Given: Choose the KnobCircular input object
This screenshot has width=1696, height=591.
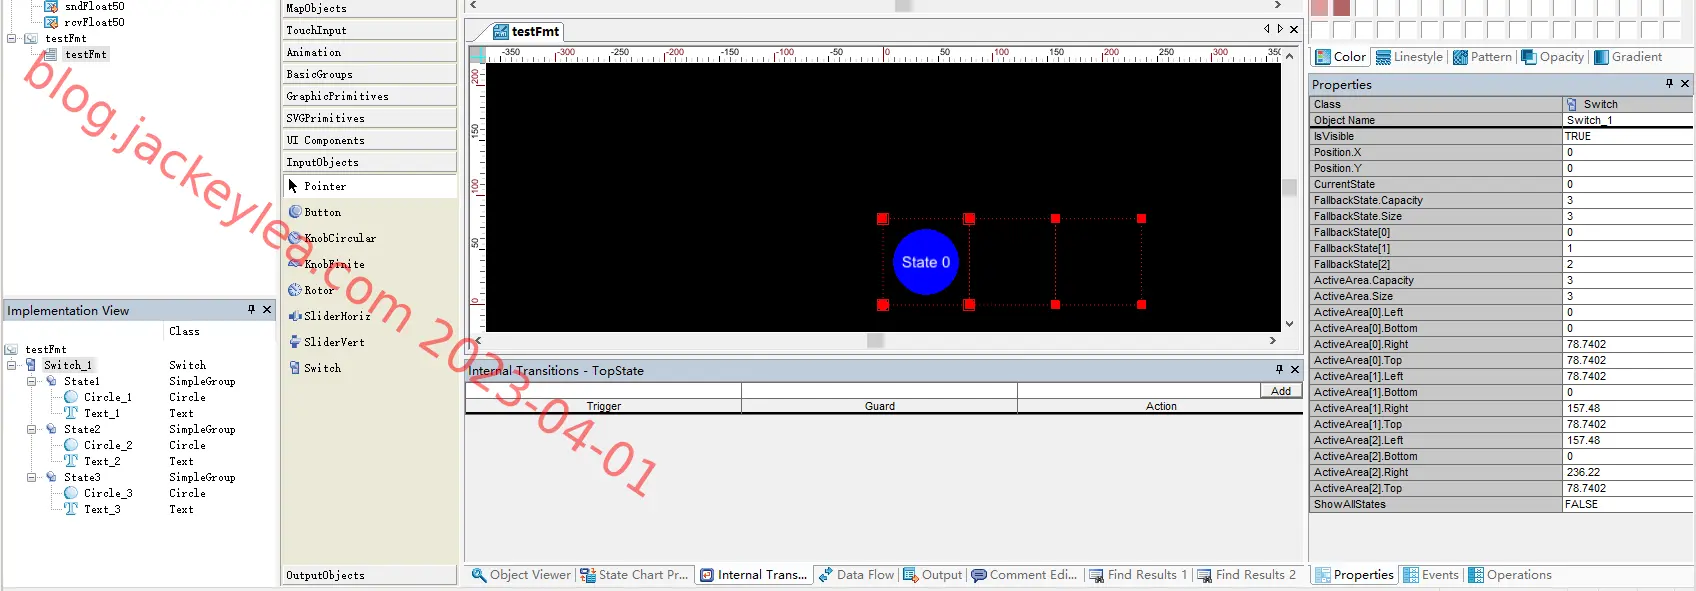Looking at the screenshot, I should coord(339,238).
